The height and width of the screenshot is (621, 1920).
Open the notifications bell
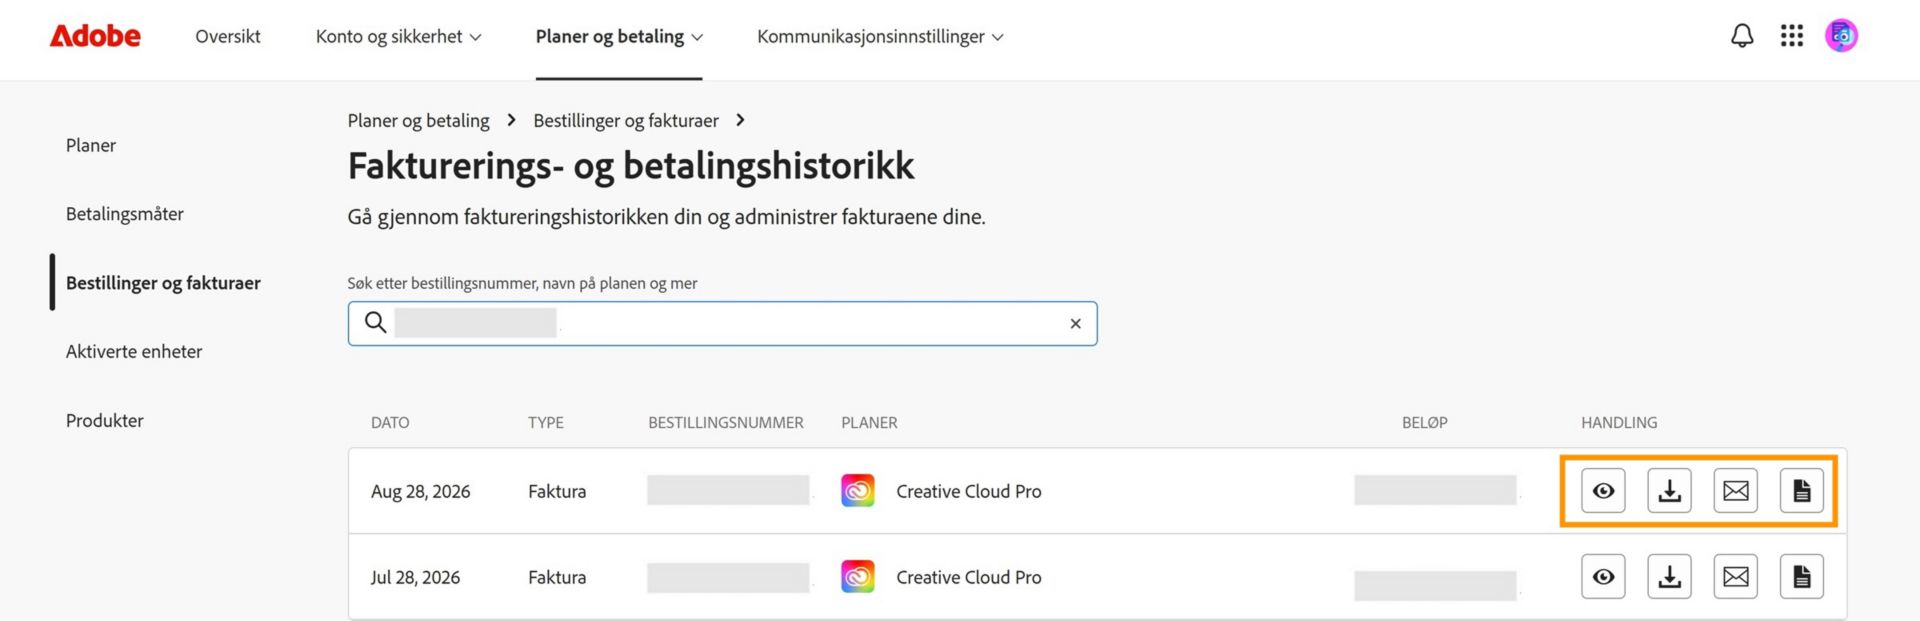[1742, 36]
